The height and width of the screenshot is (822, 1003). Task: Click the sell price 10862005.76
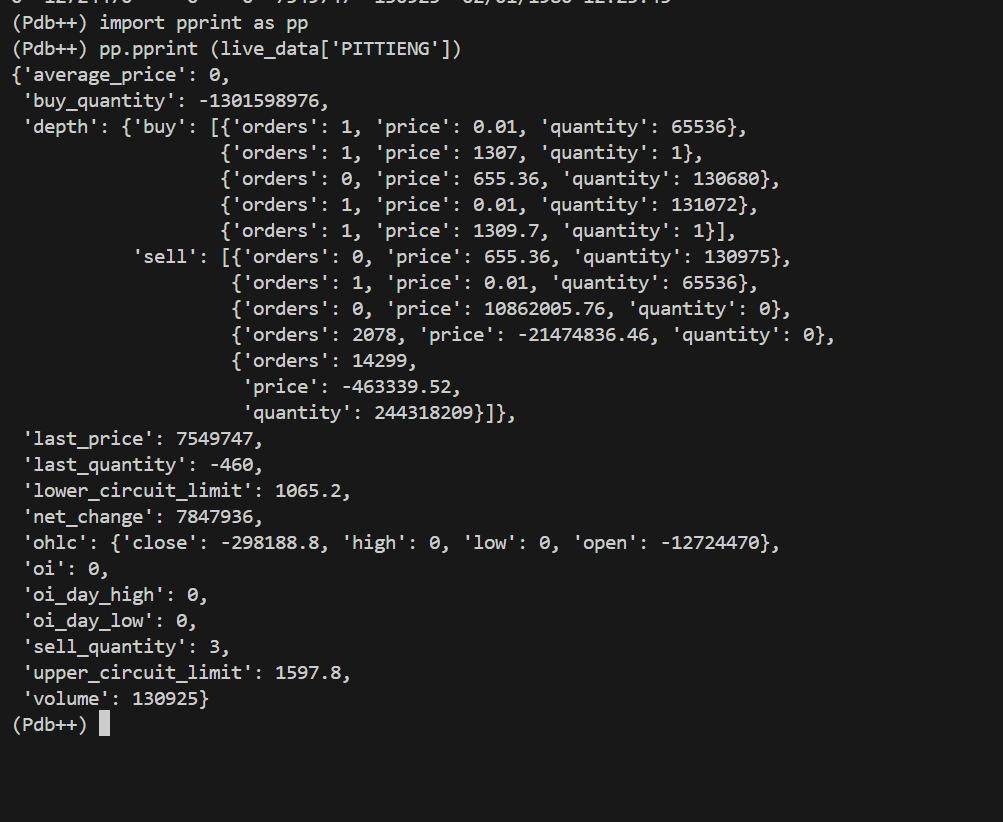point(544,309)
